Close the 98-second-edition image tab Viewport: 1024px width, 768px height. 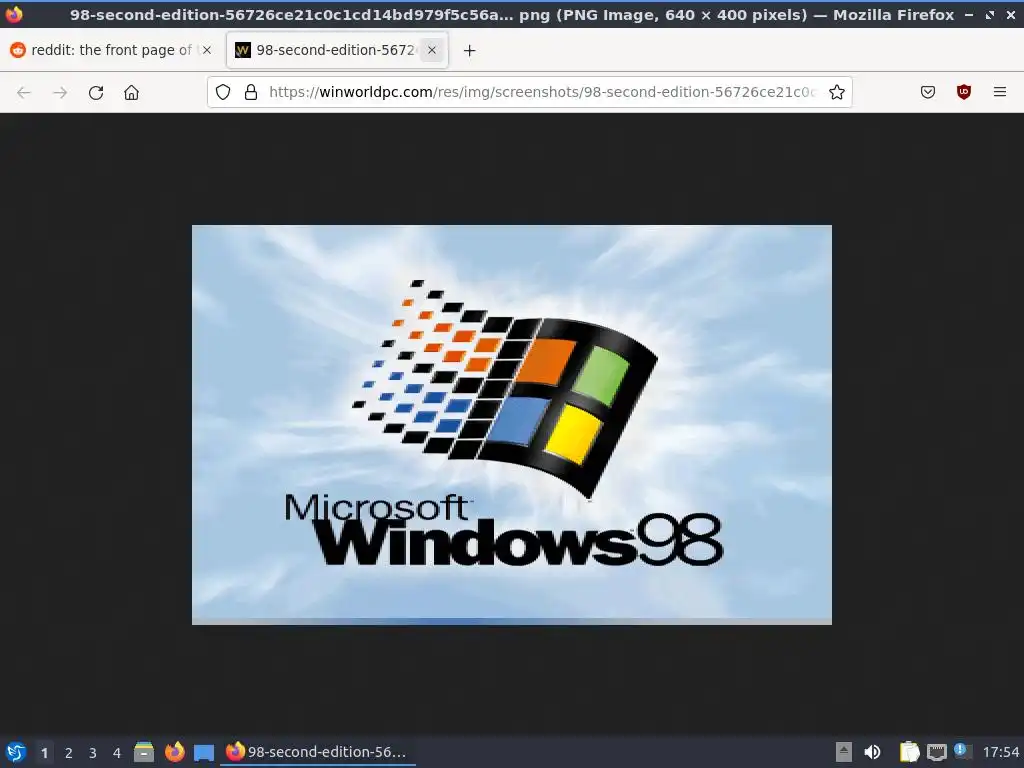(x=432, y=50)
